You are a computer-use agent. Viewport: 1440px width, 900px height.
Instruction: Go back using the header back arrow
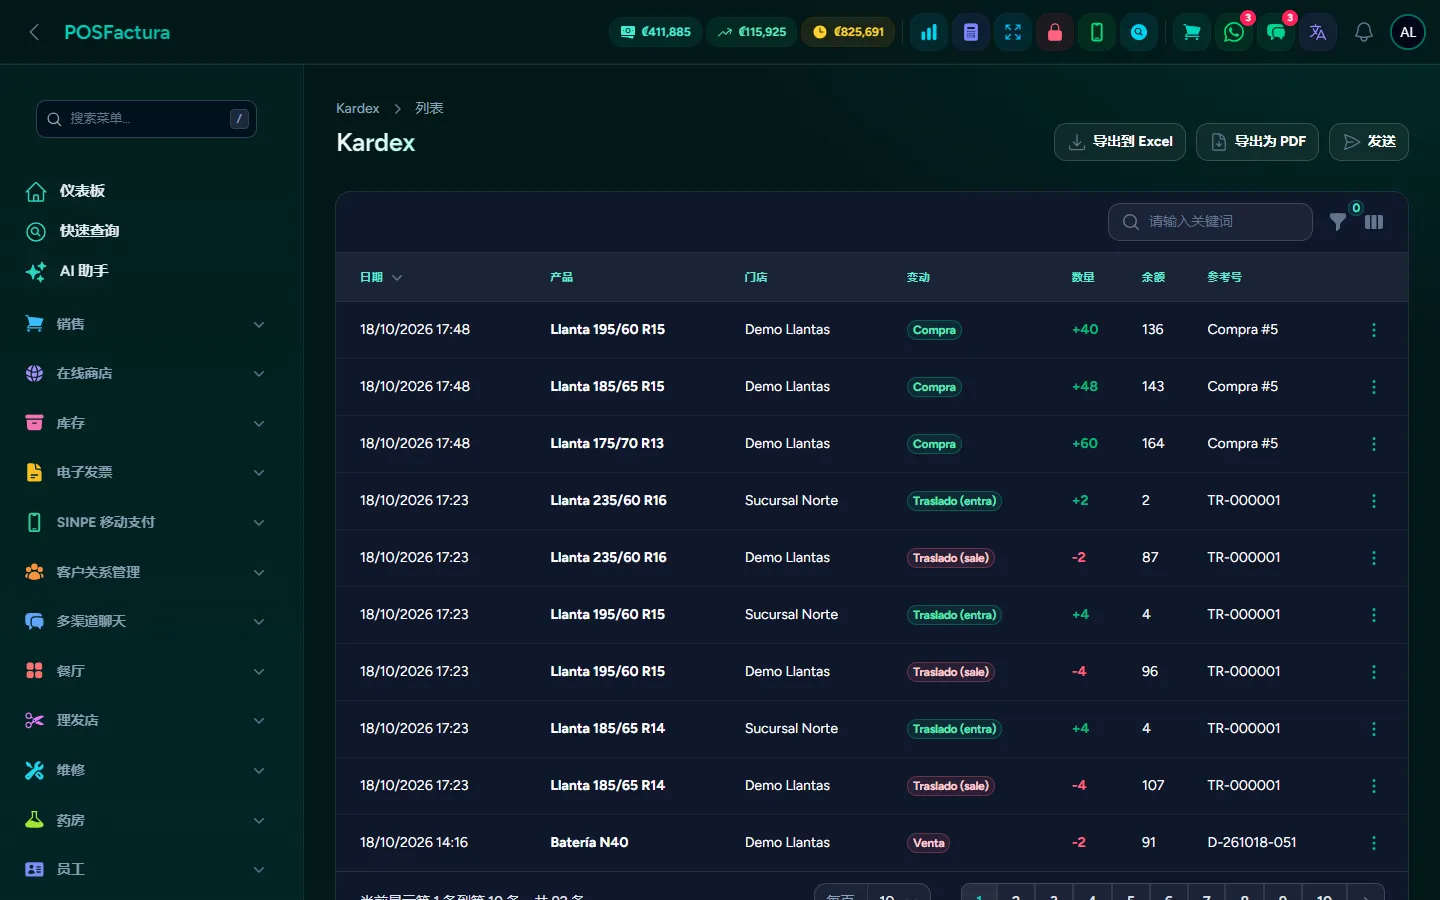click(x=34, y=32)
